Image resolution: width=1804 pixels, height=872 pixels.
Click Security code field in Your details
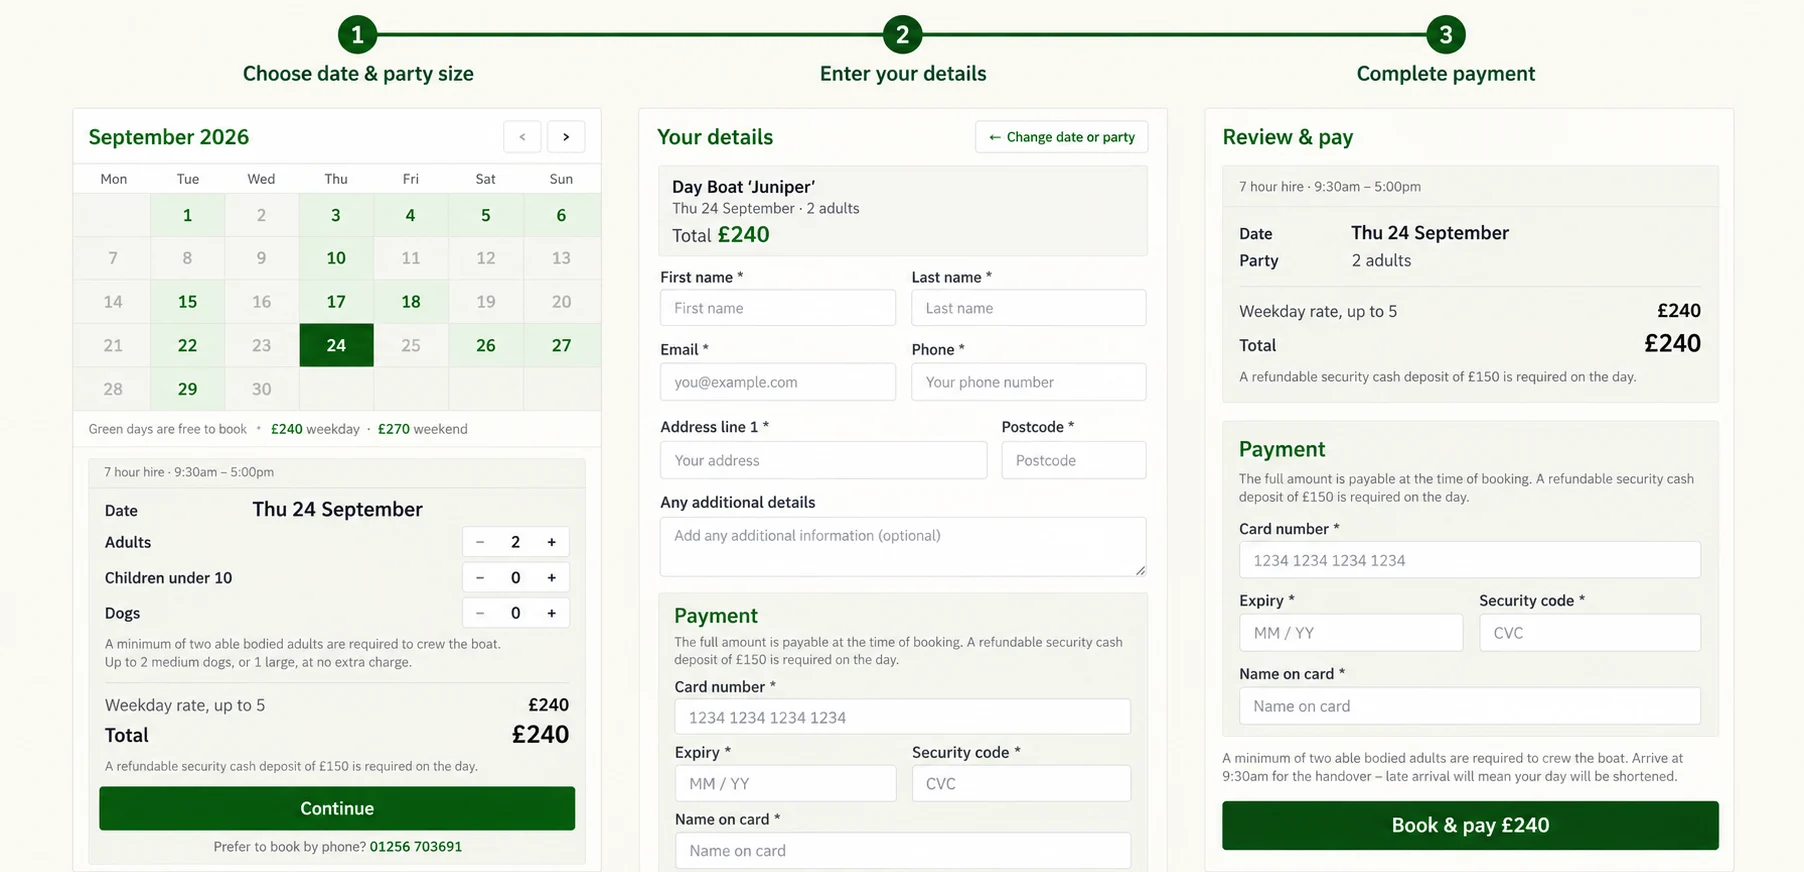click(x=1021, y=783)
